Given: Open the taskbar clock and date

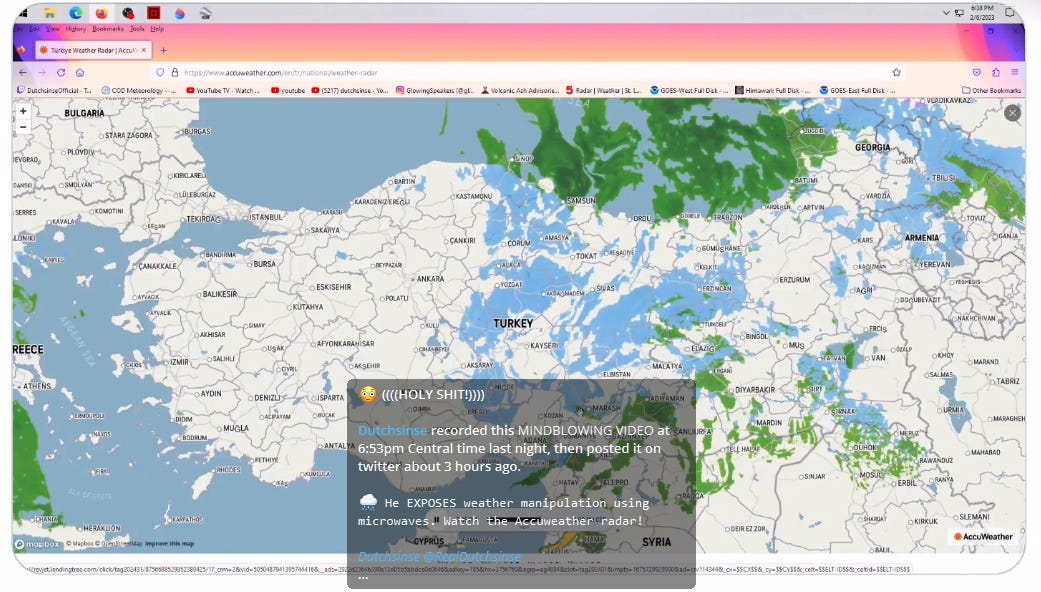Looking at the screenshot, I should (x=983, y=13).
